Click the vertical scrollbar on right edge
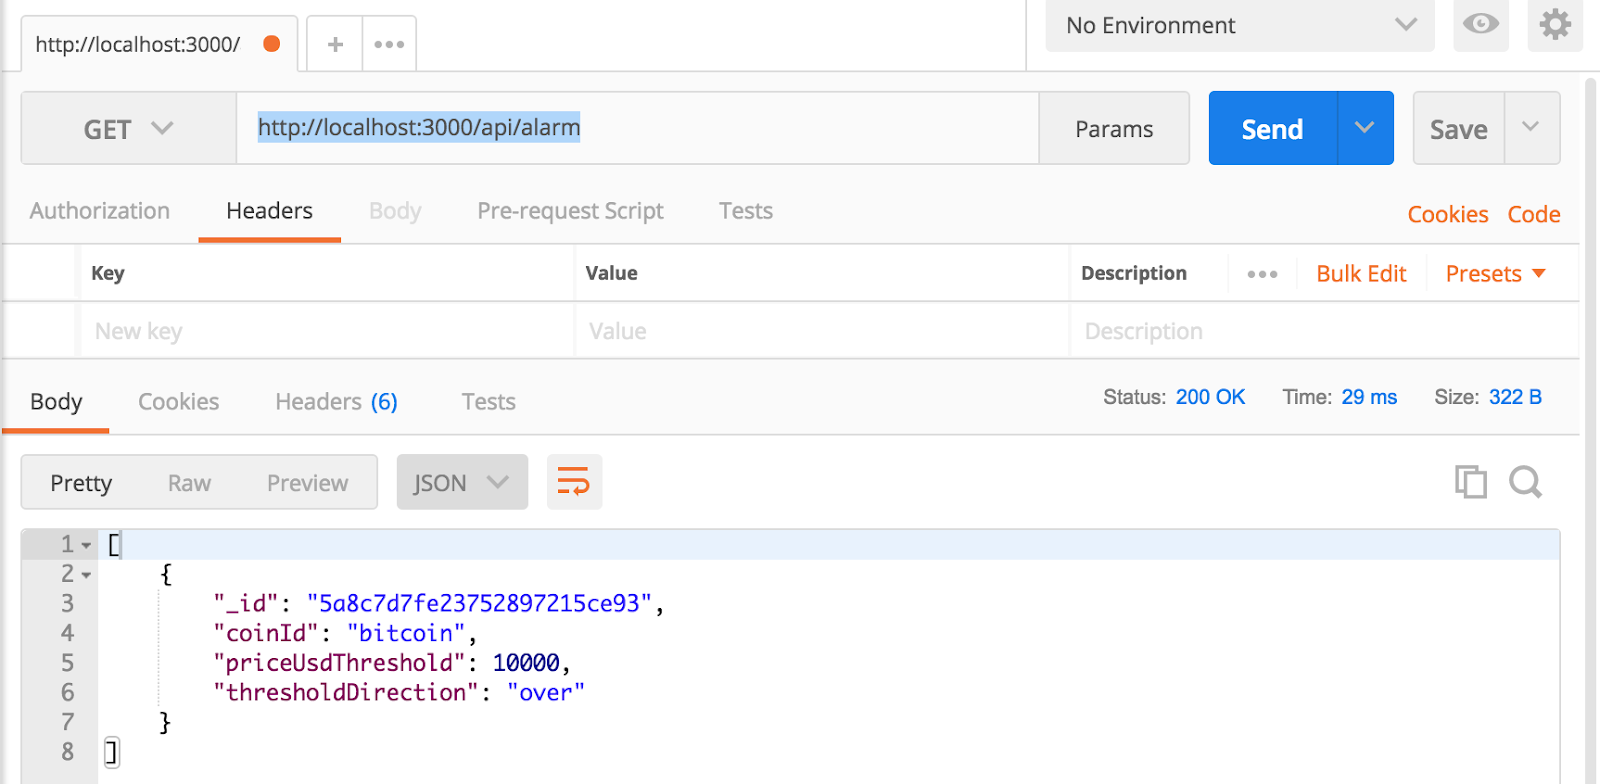The height and width of the screenshot is (784, 1600). [1591, 430]
